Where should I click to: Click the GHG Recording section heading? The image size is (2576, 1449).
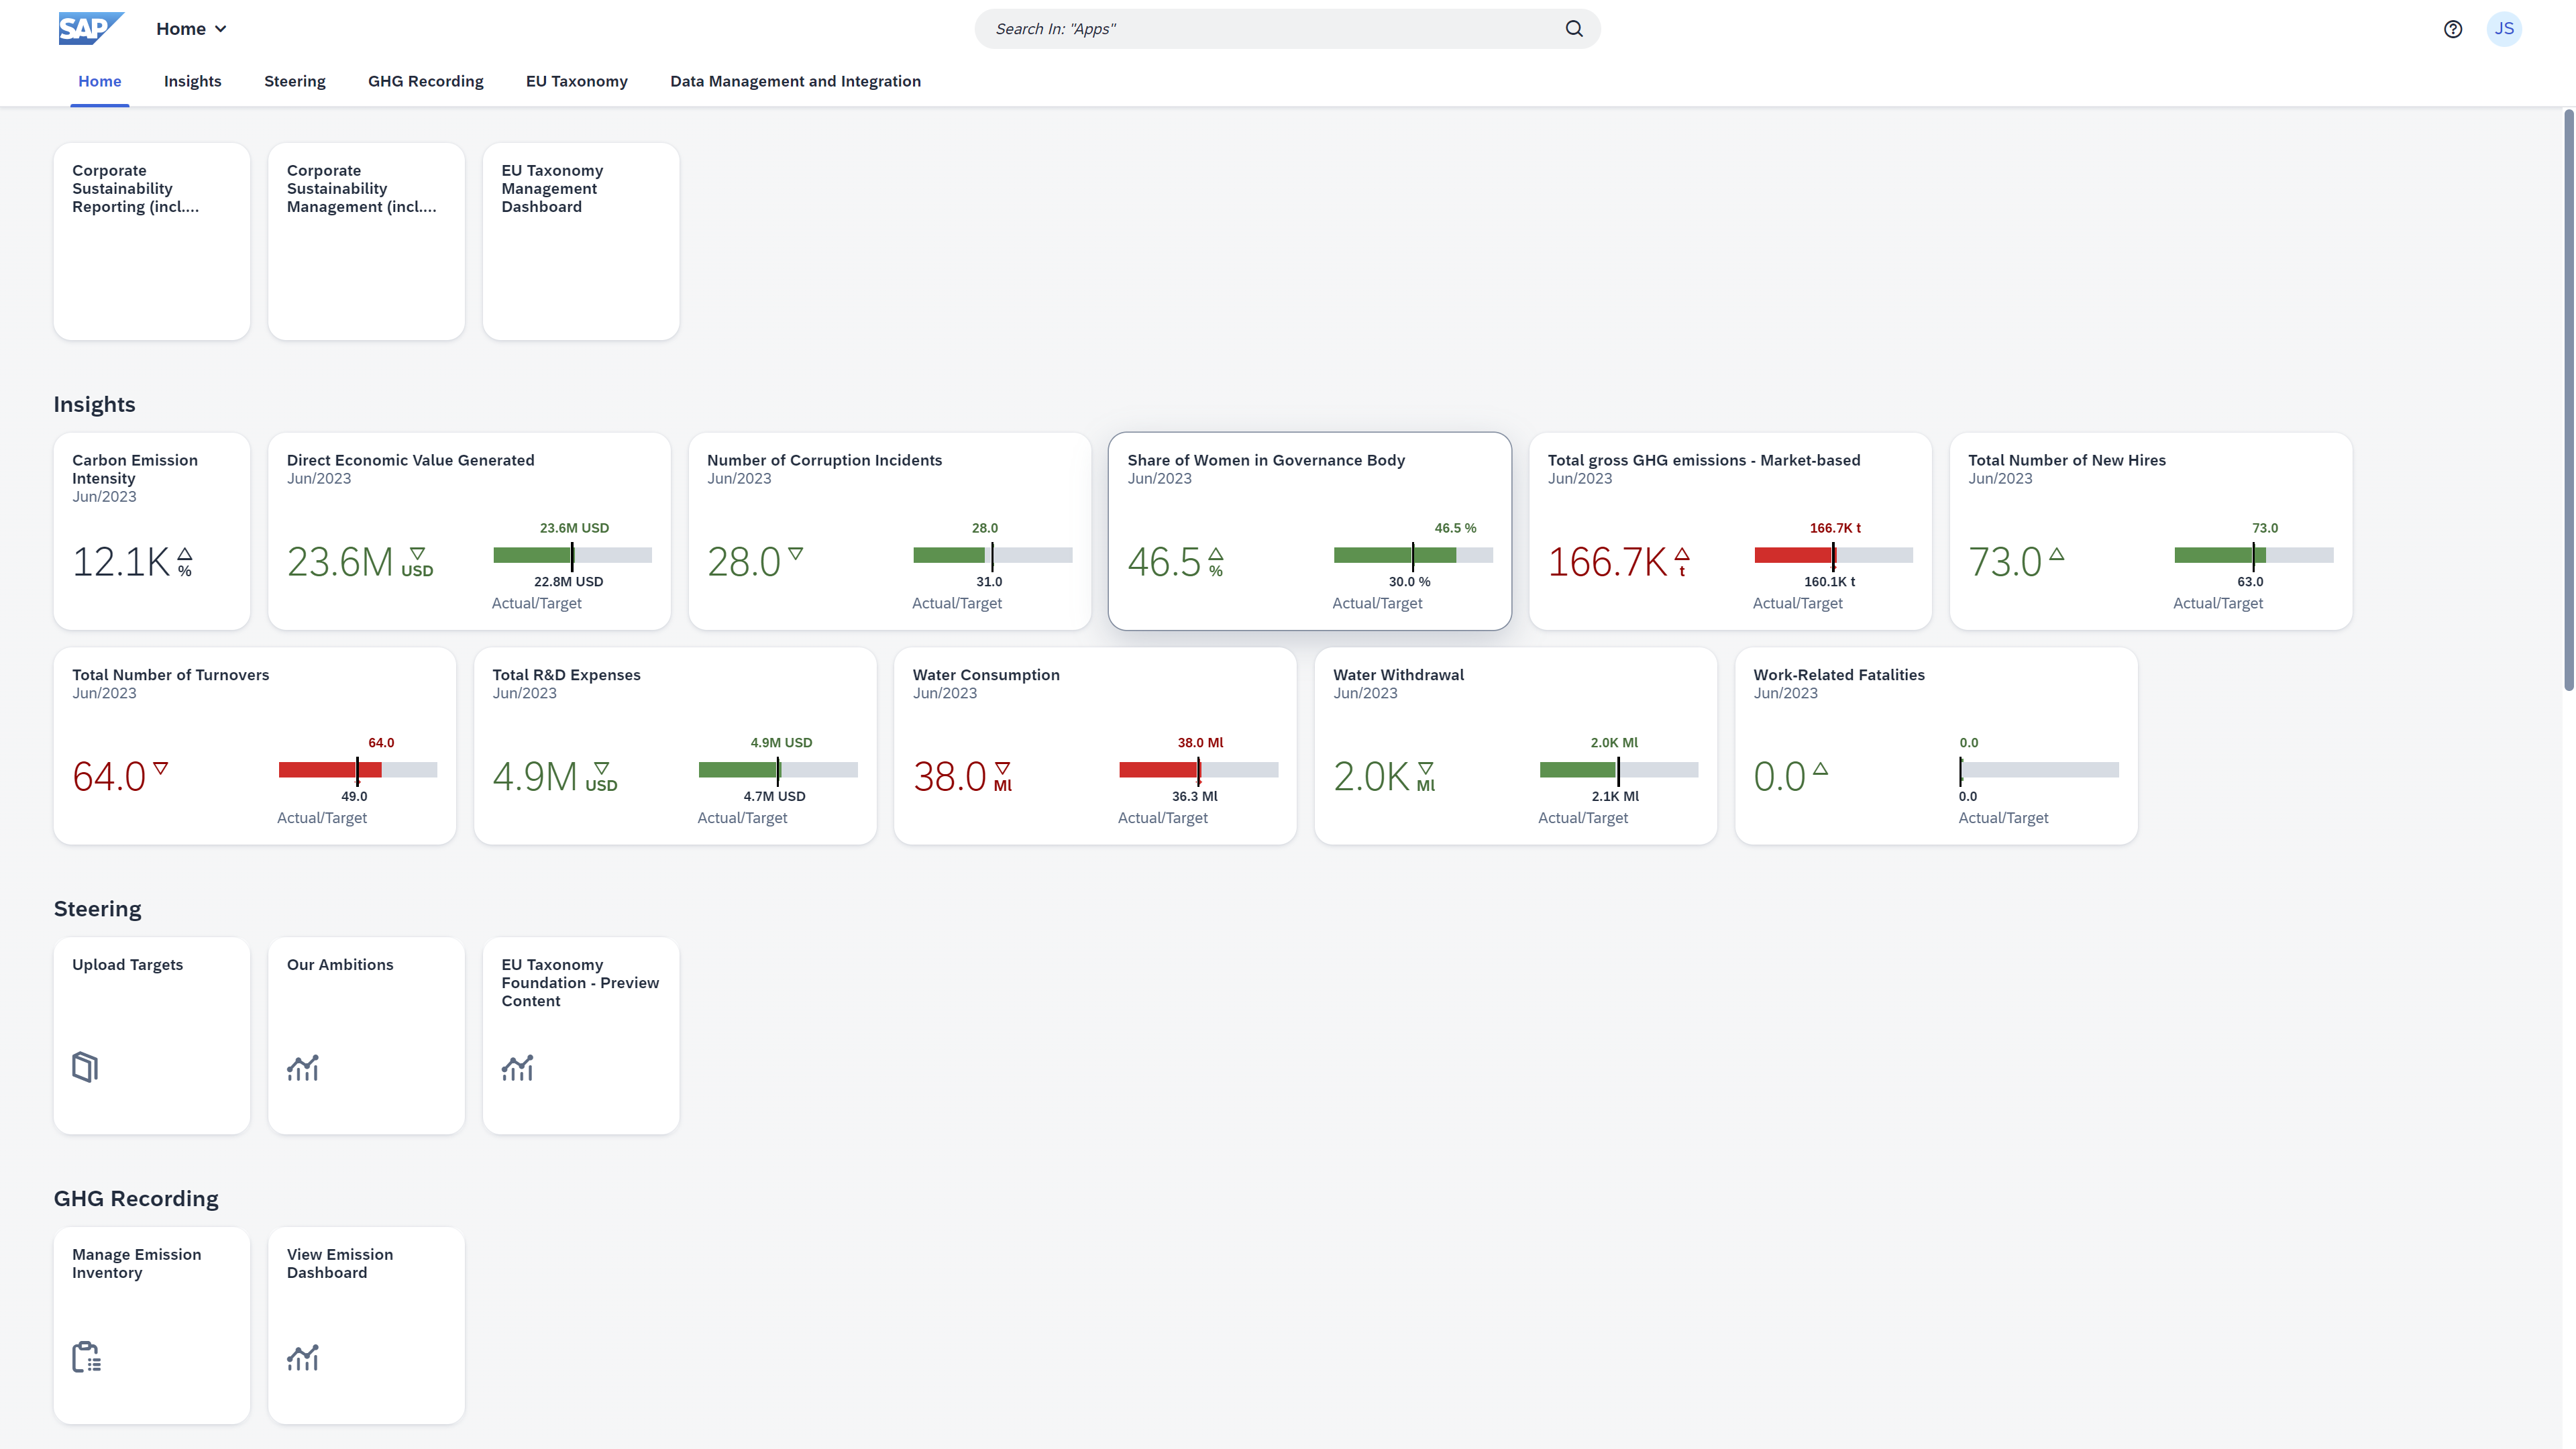136,1199
